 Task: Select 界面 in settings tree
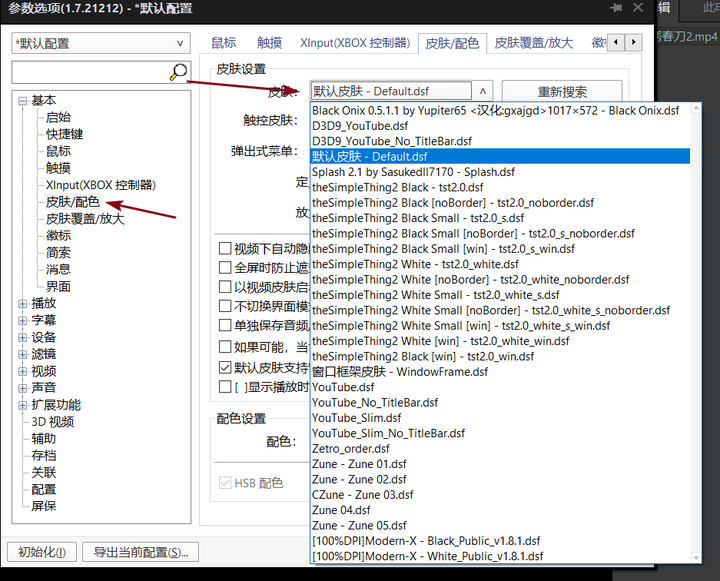coord(58,287)
